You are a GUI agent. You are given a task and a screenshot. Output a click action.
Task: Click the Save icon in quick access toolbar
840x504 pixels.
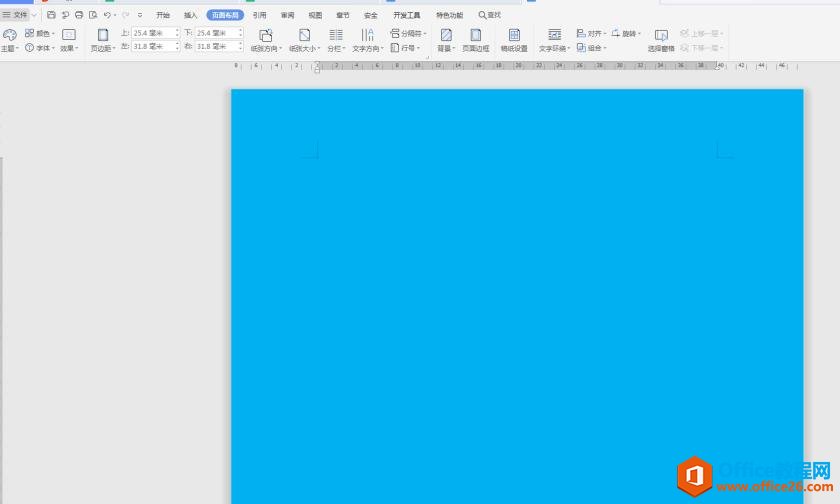point(51,15)
